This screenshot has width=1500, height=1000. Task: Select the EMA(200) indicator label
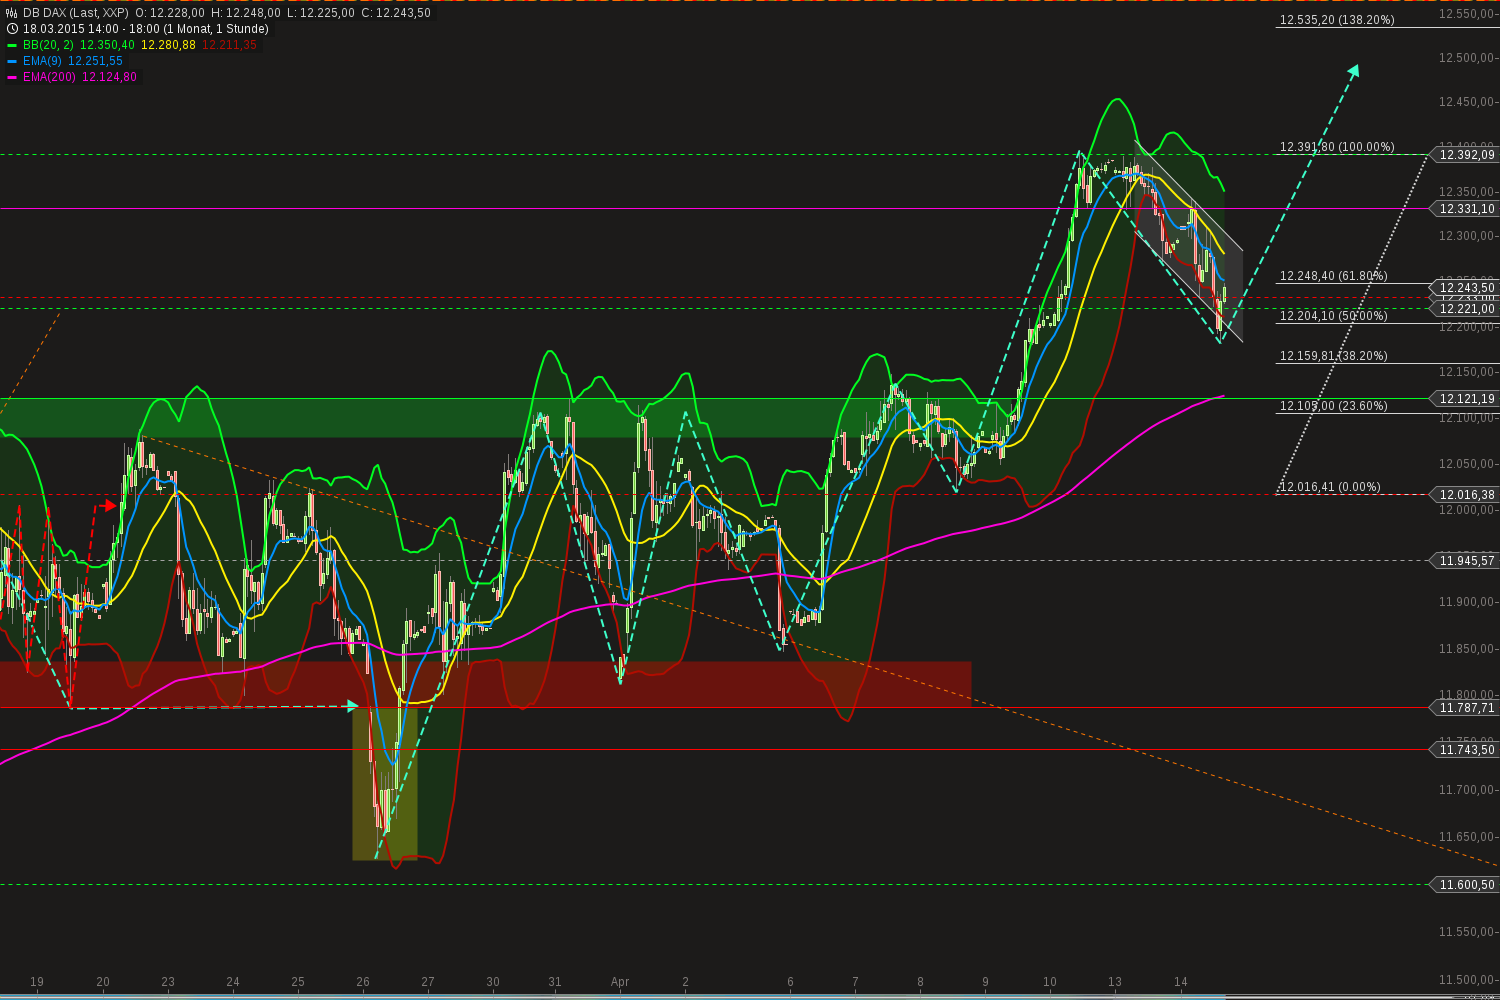pyautogui.click(x=49, y=77)
